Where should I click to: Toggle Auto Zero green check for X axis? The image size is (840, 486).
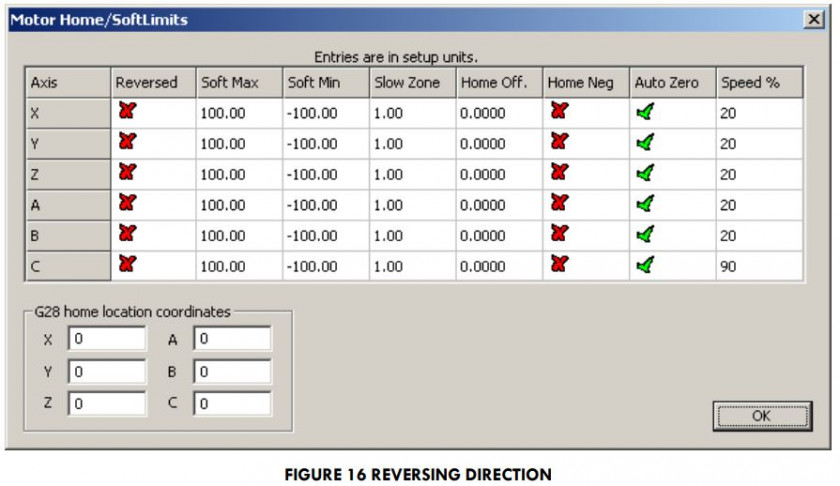coord(645,112)
